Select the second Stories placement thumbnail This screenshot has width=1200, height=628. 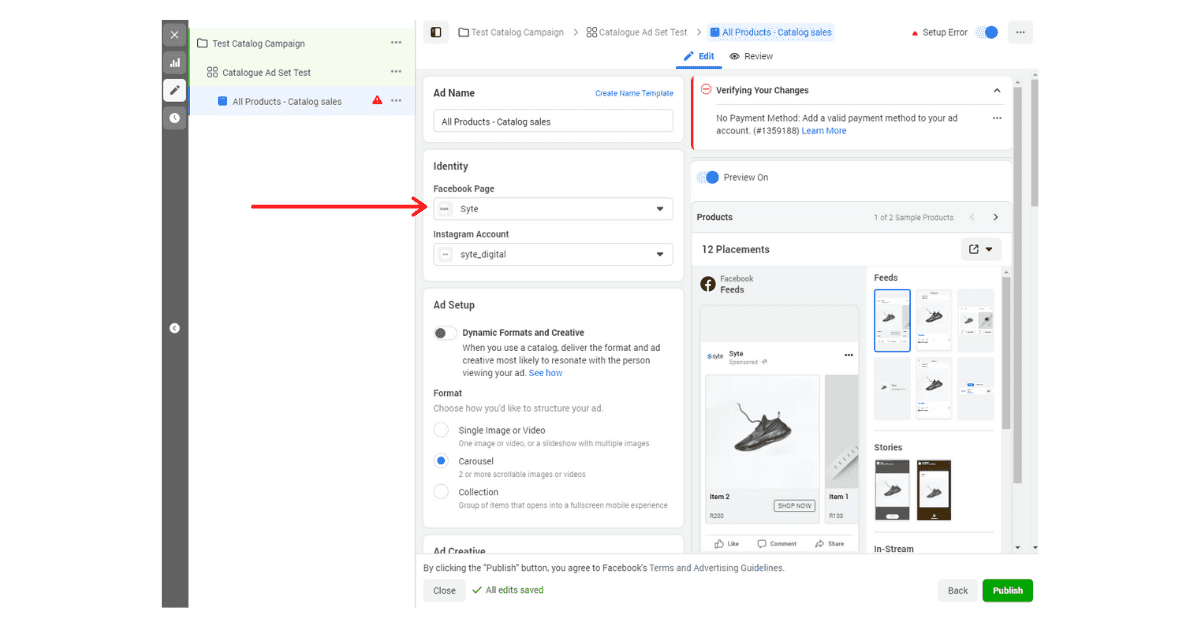(933, 490)
